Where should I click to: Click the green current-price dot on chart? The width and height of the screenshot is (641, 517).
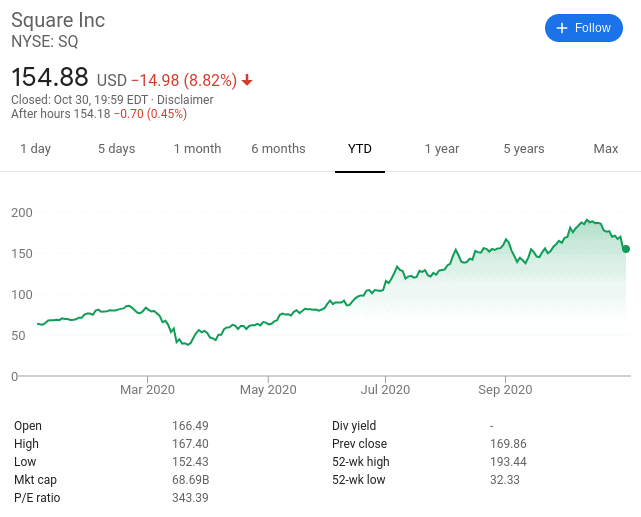626,249
